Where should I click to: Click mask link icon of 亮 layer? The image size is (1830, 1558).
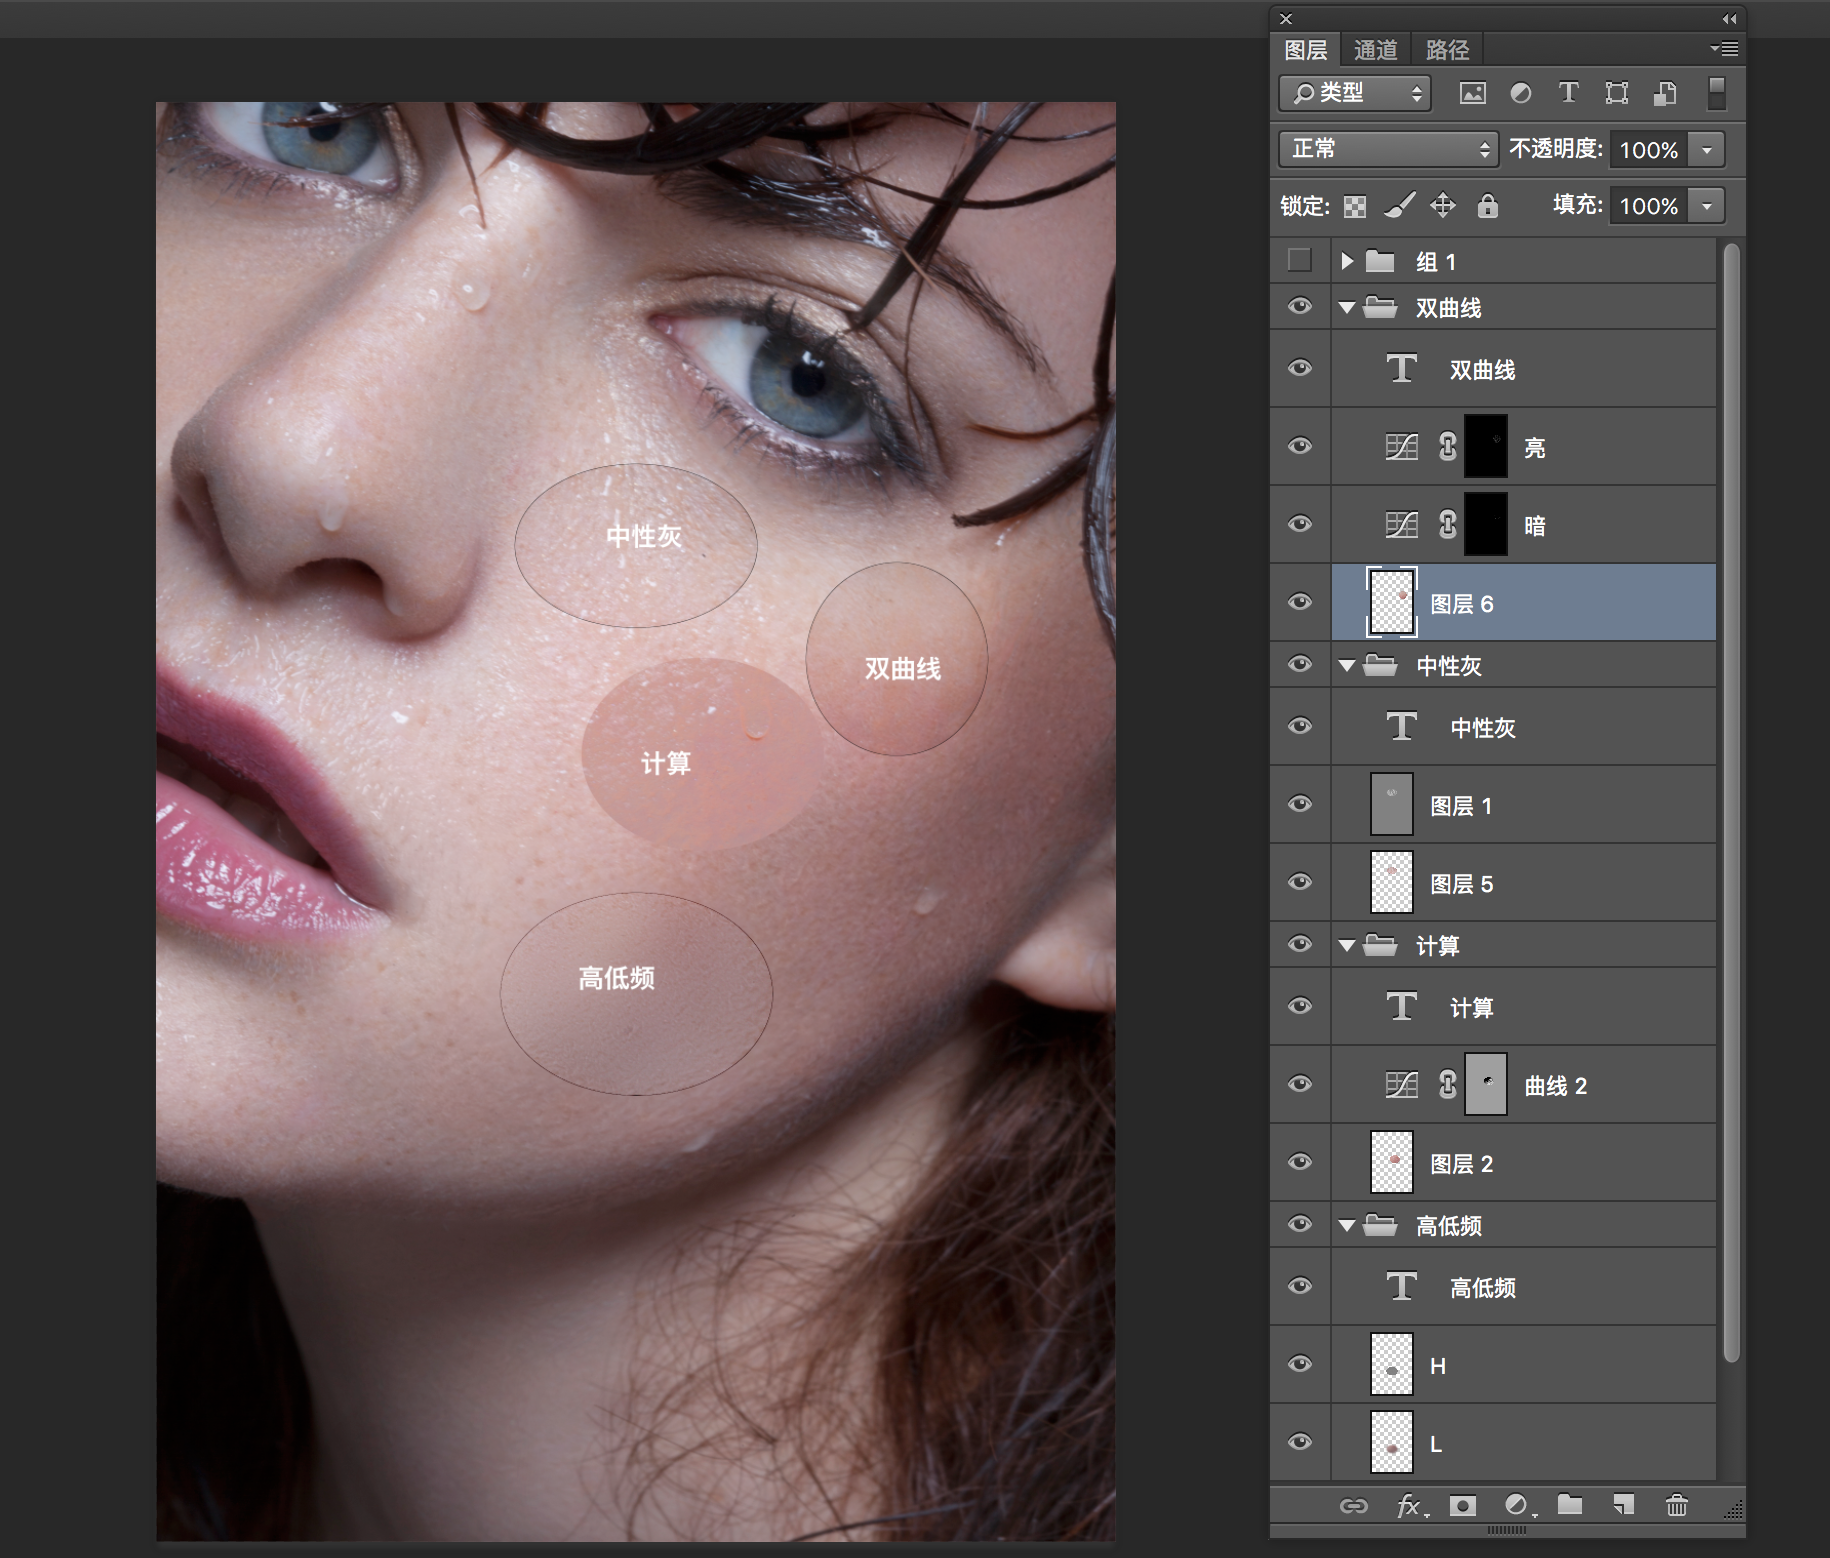(x=1447, y=446)
